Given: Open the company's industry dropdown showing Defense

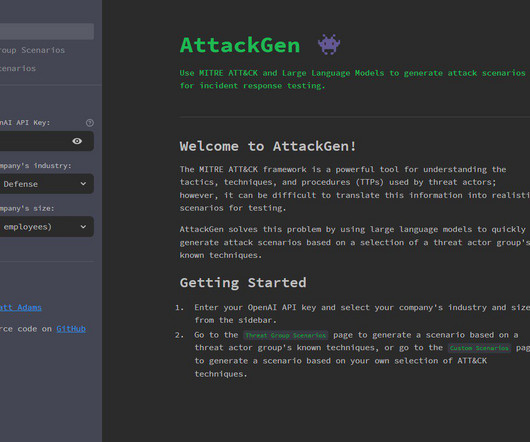Looking at the screenshot, I should (47, 184).
